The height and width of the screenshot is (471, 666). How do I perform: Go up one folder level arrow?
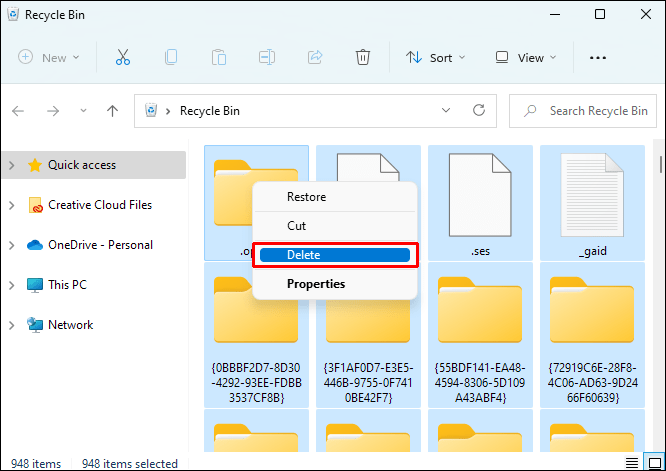click(x=113, y=111)
